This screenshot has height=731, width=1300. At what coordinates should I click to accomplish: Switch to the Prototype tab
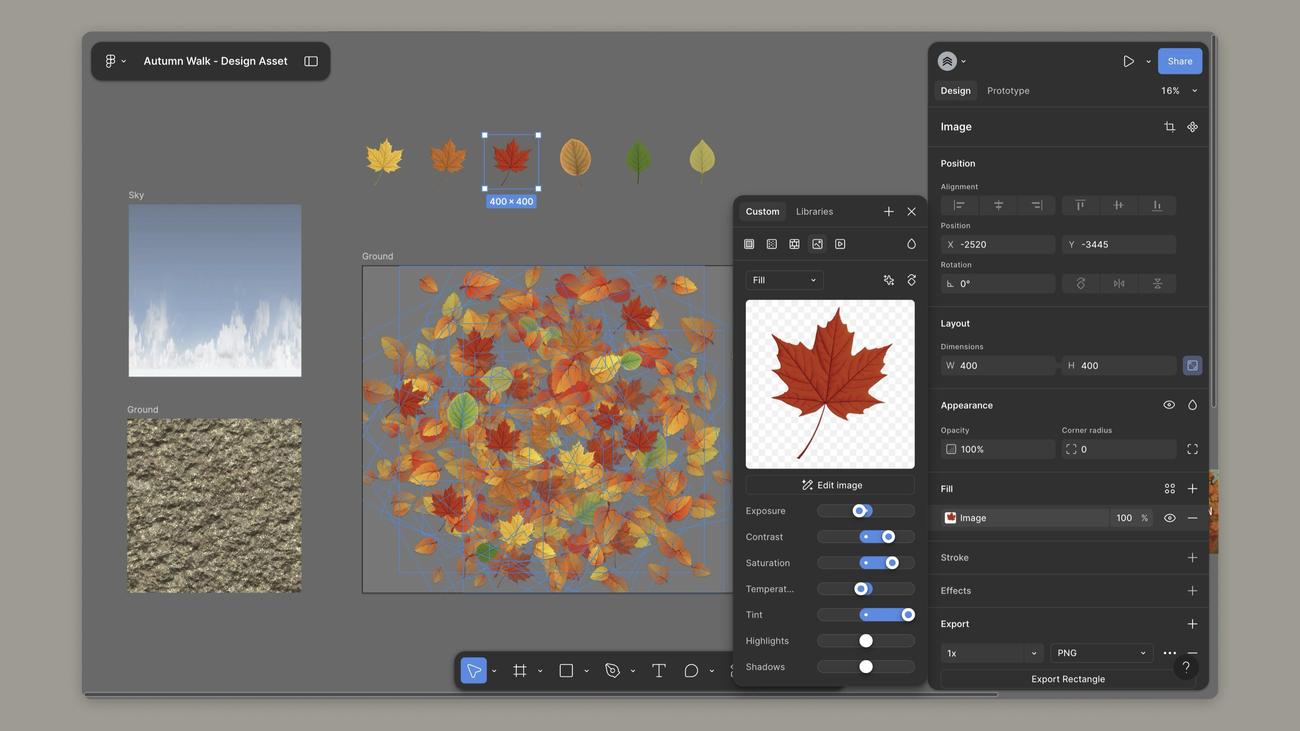[x=1008, y=91]
